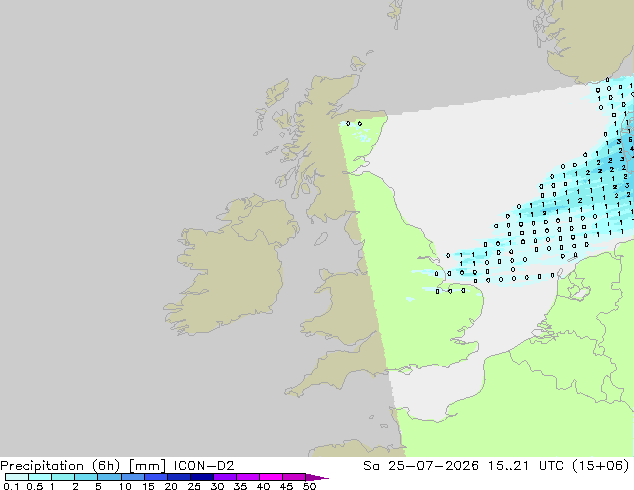This screenshot has width=634, height=490.
Task: Click the 'Precipitation (6h)' title text
Action: pos(60,466)
